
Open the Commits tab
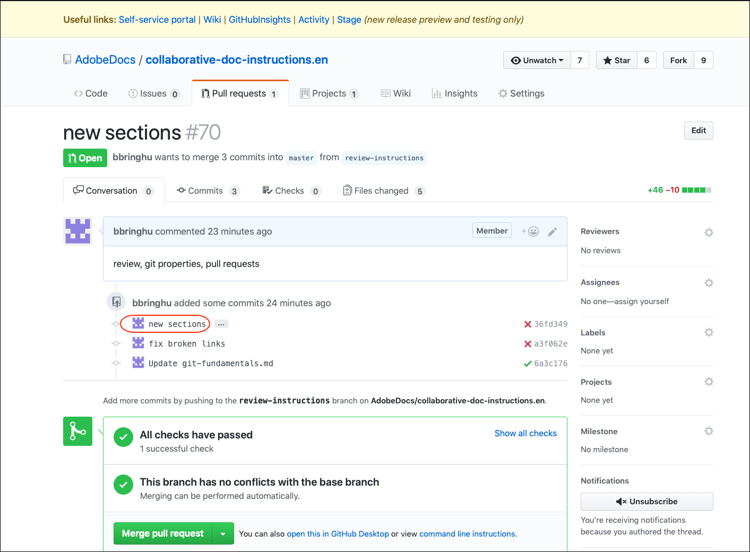(x=207, y=191)
